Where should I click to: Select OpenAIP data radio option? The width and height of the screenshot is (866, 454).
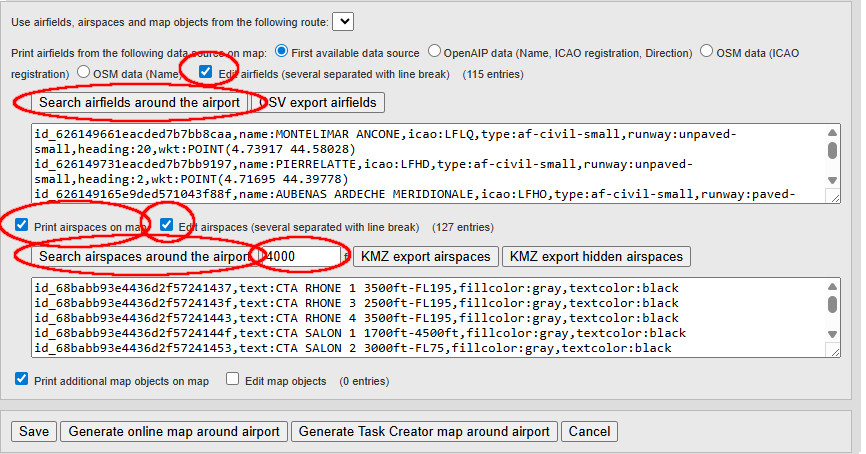[x=435, y=51]
